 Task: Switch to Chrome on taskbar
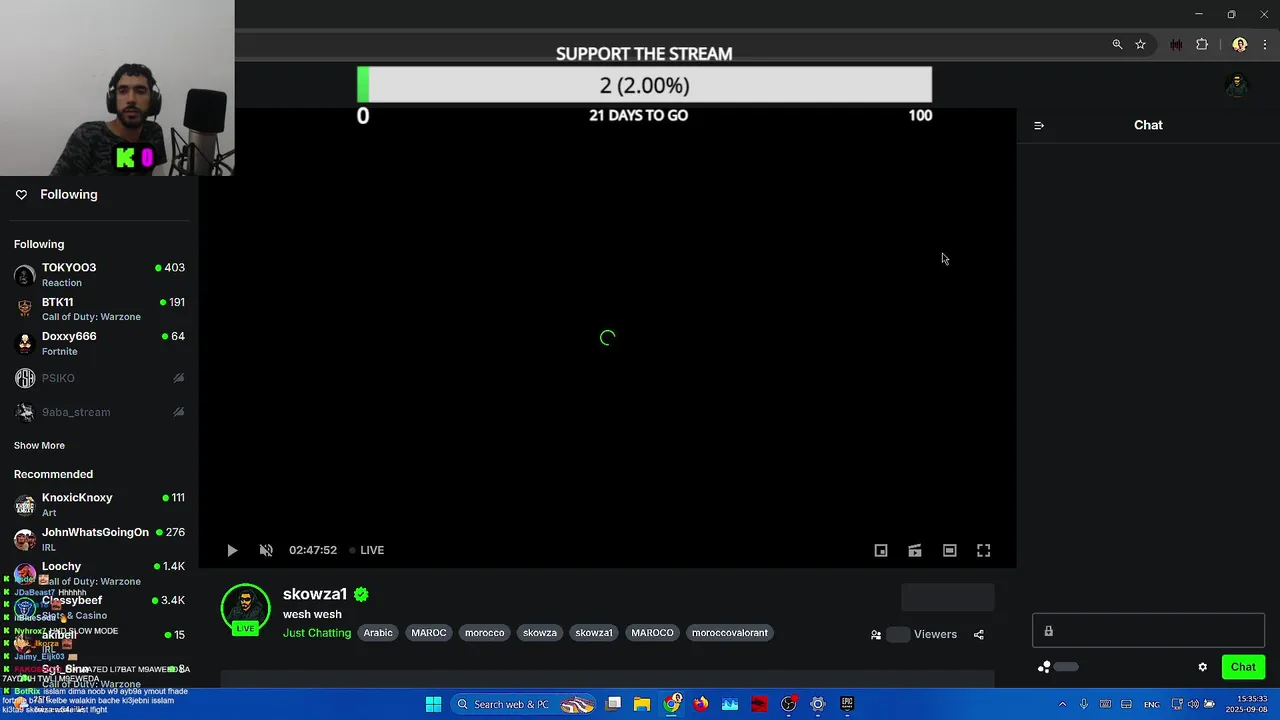tap(672, 704)
